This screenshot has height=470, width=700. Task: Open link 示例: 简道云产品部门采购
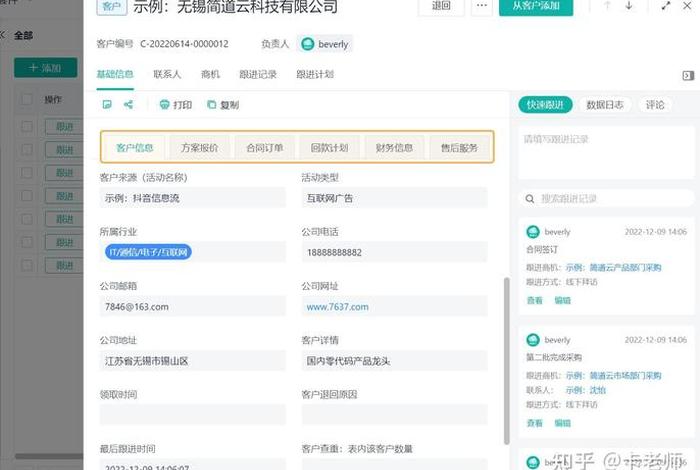click(613, 267)
